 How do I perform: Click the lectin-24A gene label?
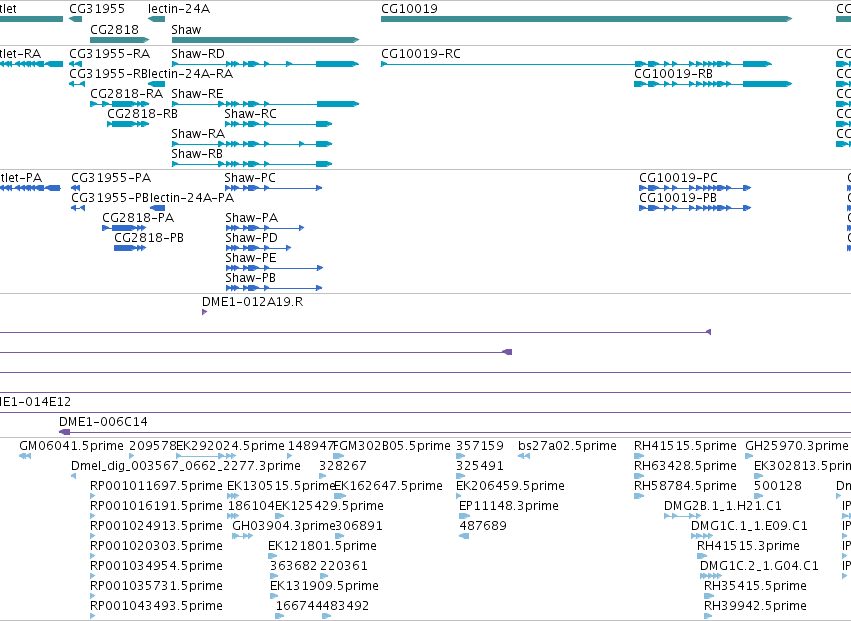pyautogui.click(x=179, y=9)
